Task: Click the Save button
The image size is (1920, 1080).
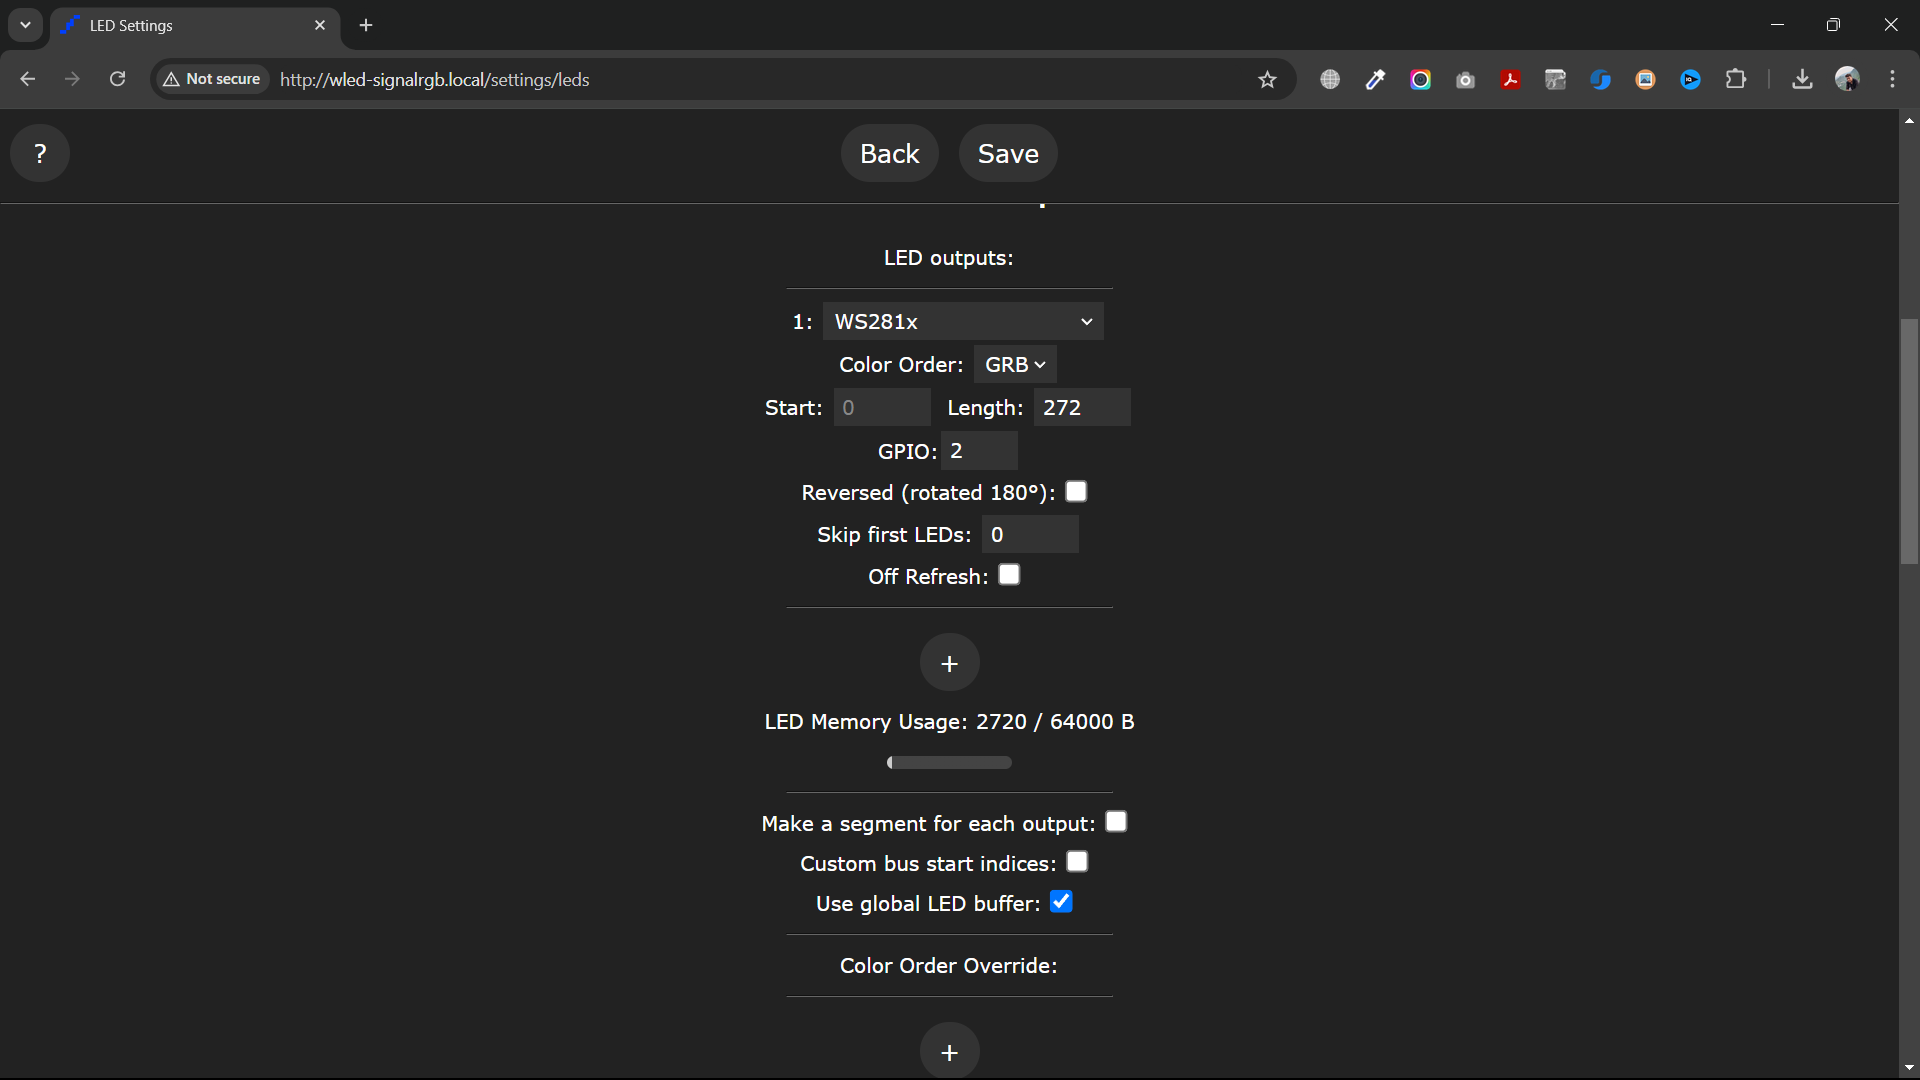Action: coord(1007,154)
